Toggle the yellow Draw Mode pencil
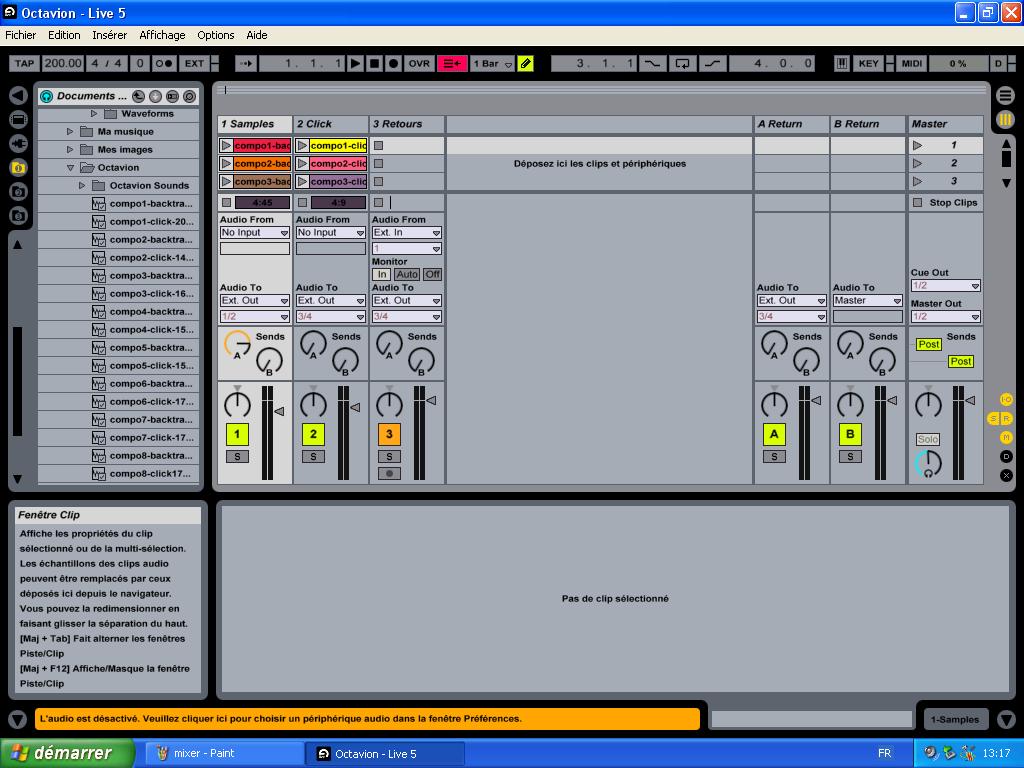The height and width of the screenshot is (768, 1024). click(x=525, y=63)
